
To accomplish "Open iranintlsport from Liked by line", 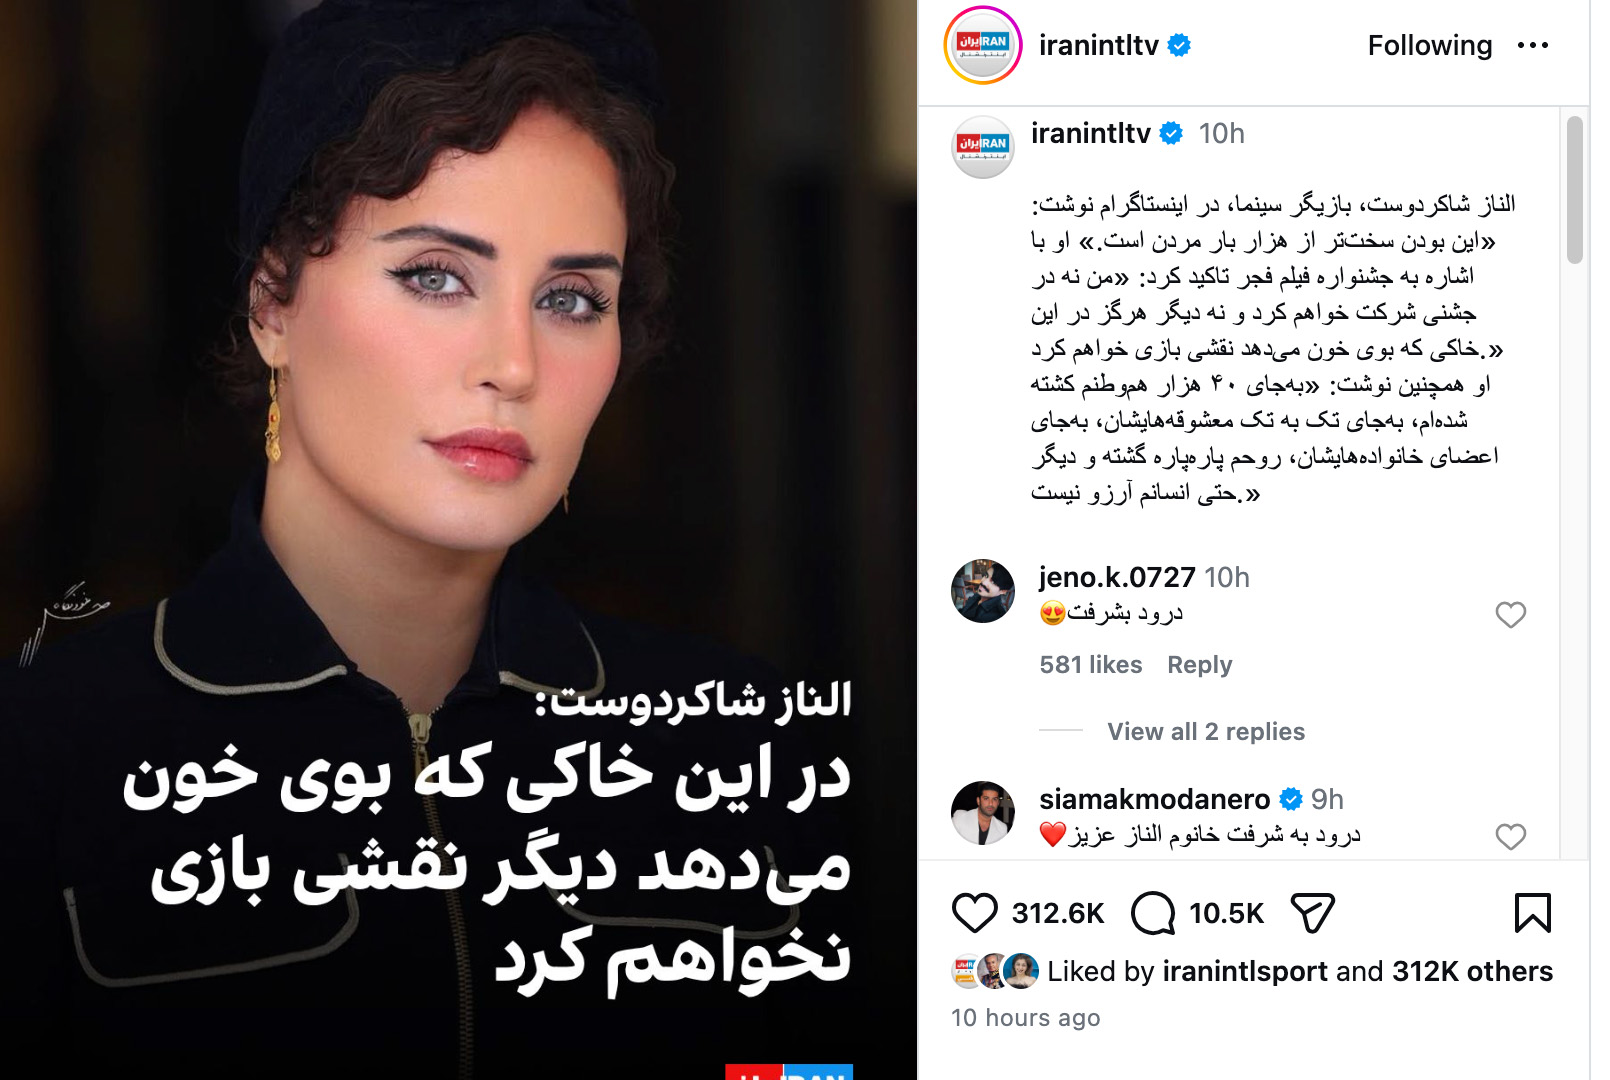I will click(x=1245, y=971).
